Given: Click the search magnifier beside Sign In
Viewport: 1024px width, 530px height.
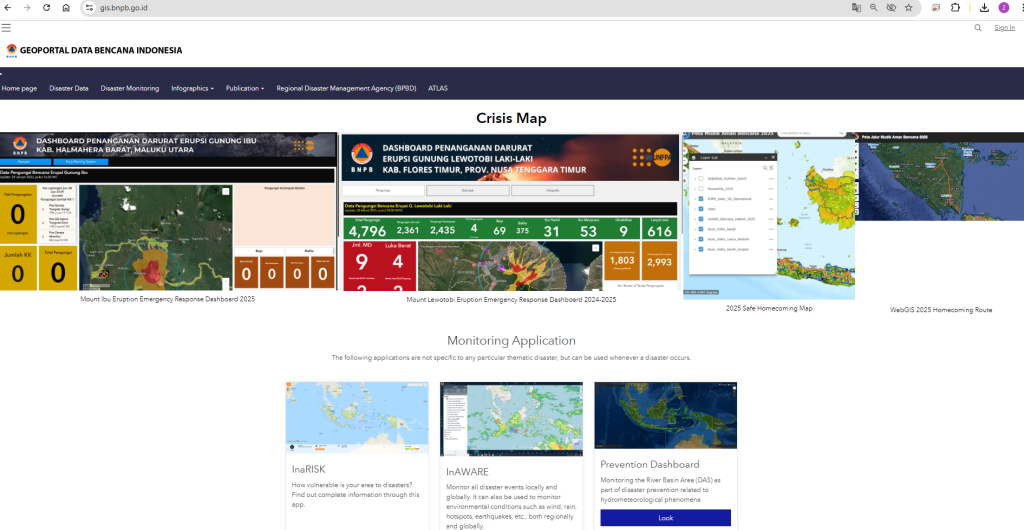Looking at the screenshot, I should pyautogui.click(x=978, y=28).
